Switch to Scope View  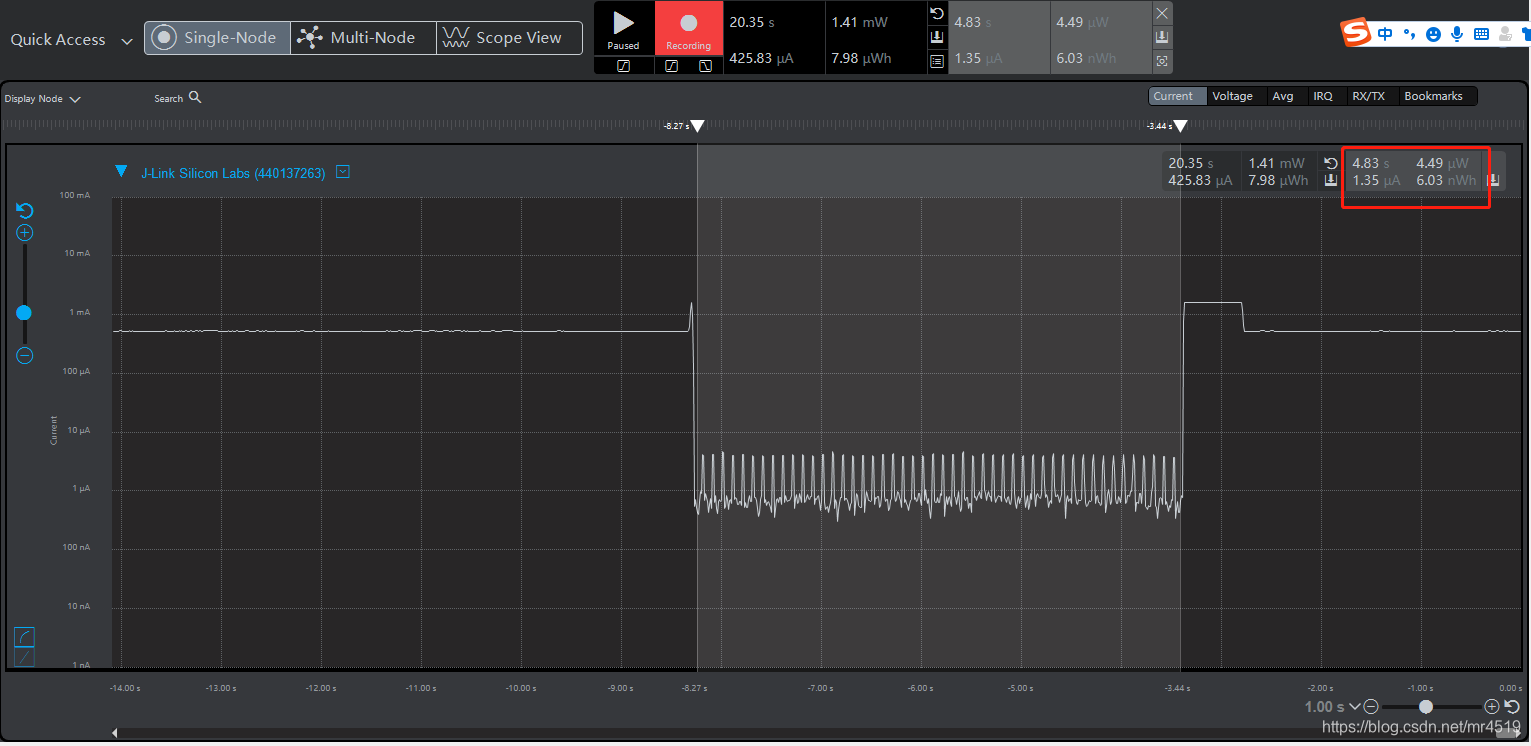pyautogui.click(x=510, y=38)
